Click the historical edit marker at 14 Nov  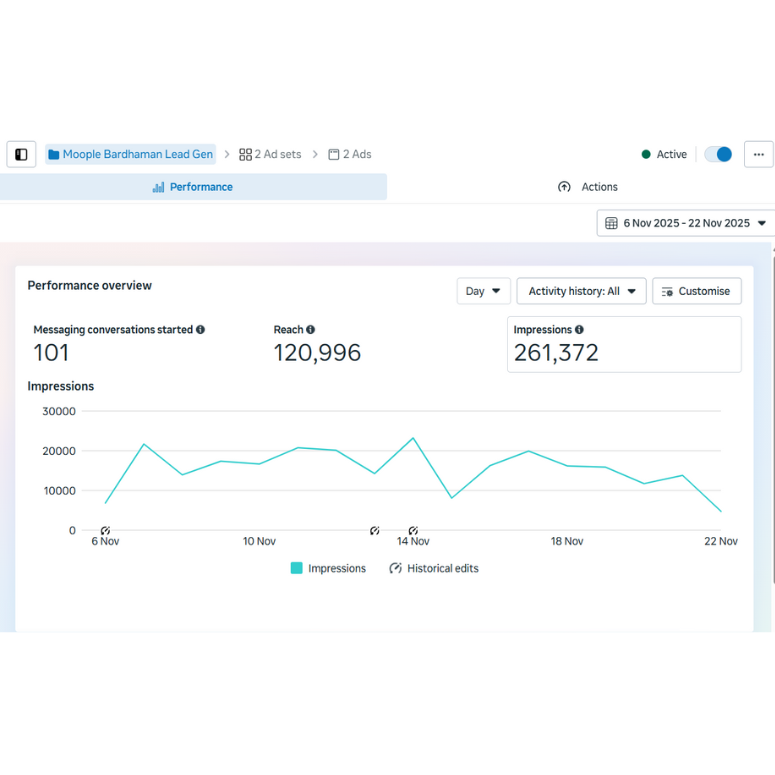413,530
